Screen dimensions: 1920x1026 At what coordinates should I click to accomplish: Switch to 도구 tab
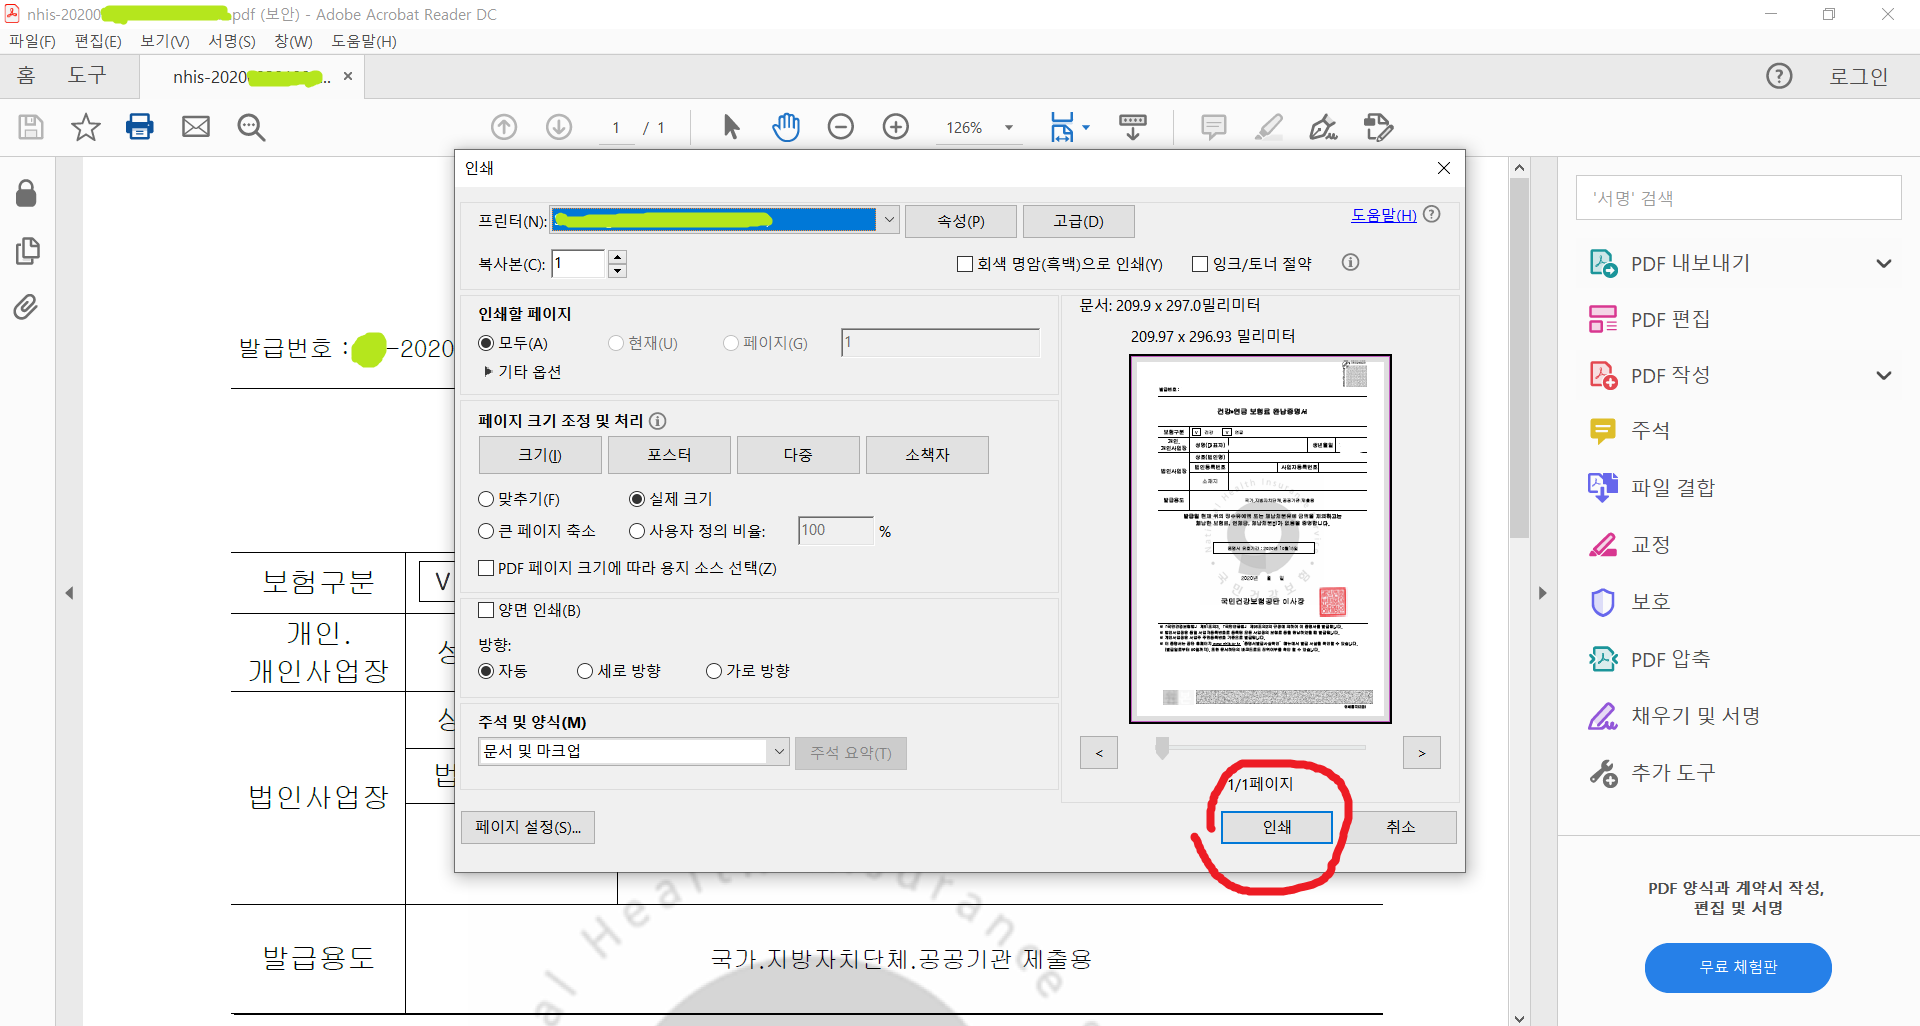click(x=87, y=76)
